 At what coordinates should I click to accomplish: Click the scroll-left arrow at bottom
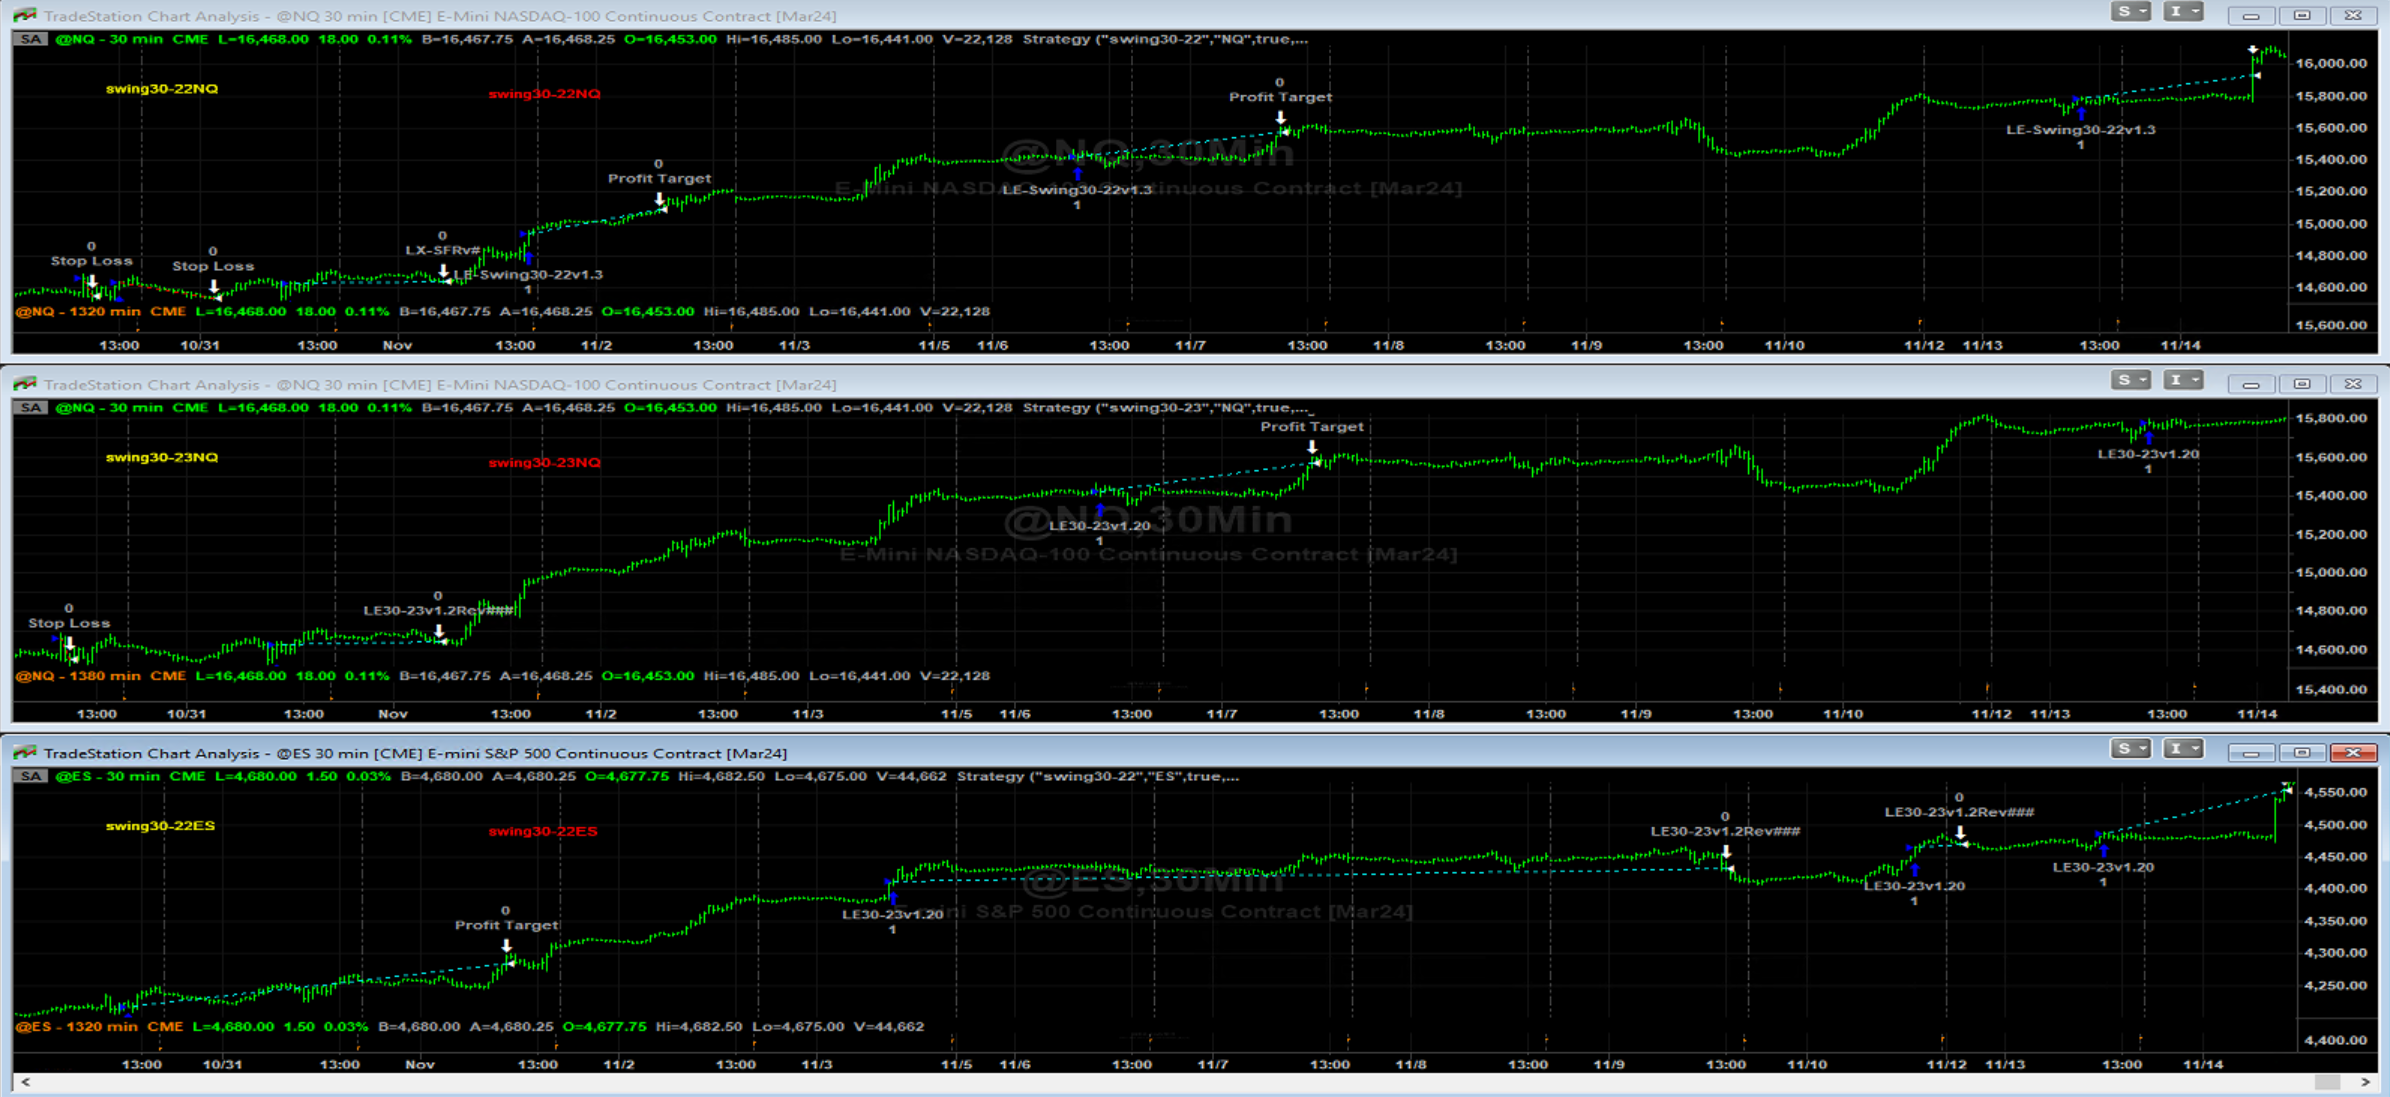25,1082
